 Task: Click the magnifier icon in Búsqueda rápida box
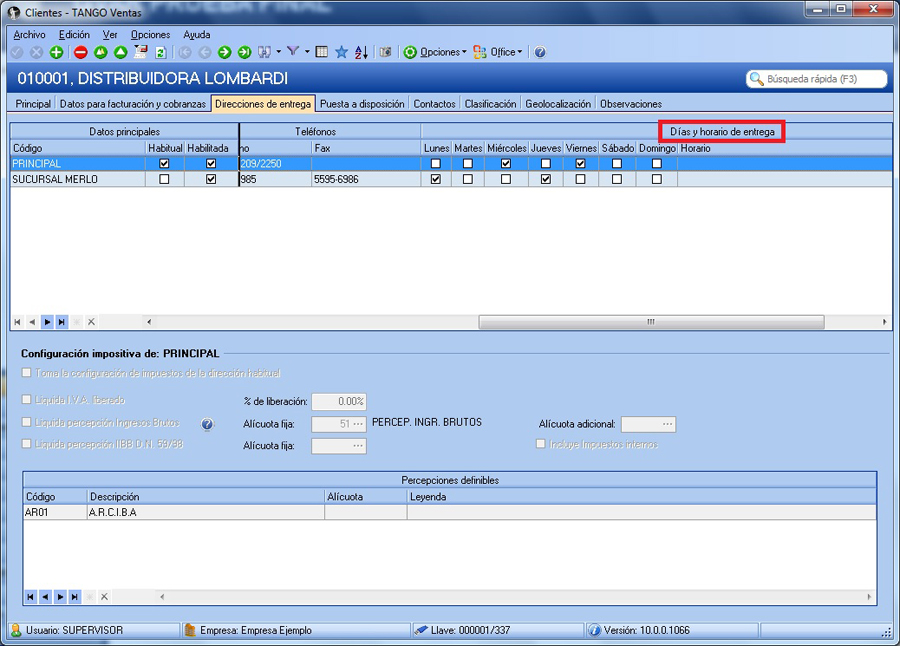click(x=757, y=79)
